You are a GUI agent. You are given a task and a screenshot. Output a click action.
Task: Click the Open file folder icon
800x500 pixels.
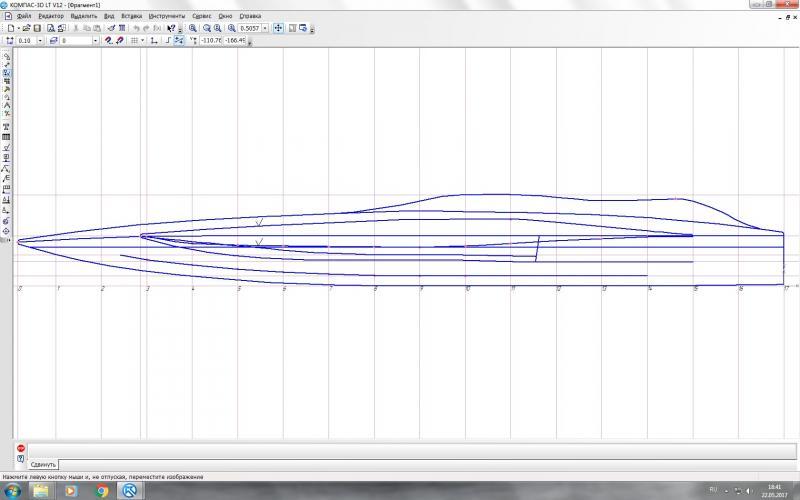pyautogui.click(x=25, y=29)
